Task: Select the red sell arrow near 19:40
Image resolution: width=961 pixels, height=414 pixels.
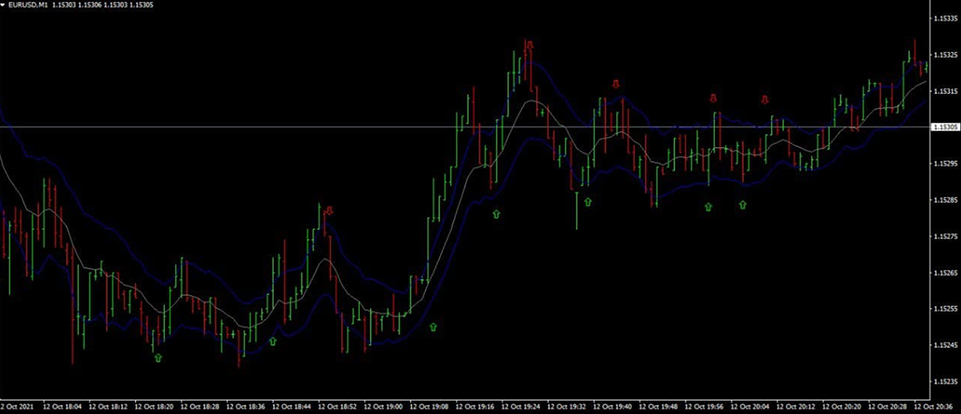Action: (616, 83)
